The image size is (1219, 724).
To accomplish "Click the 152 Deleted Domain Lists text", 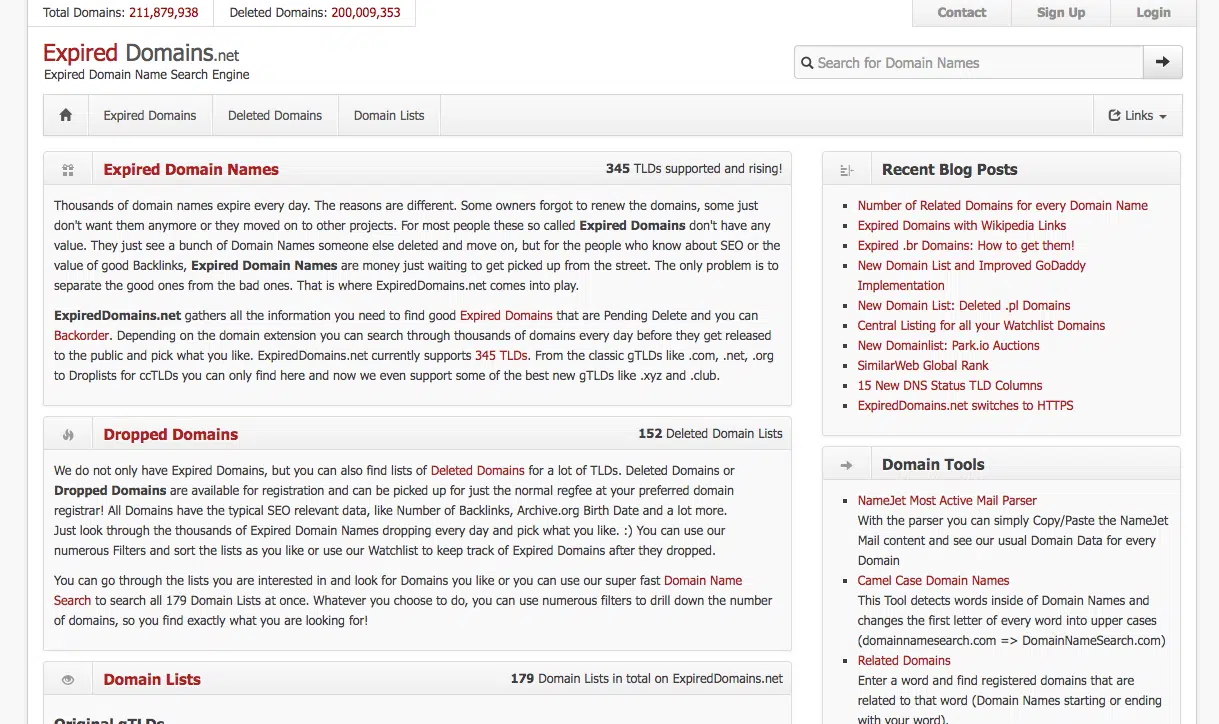I will point(710,434).
